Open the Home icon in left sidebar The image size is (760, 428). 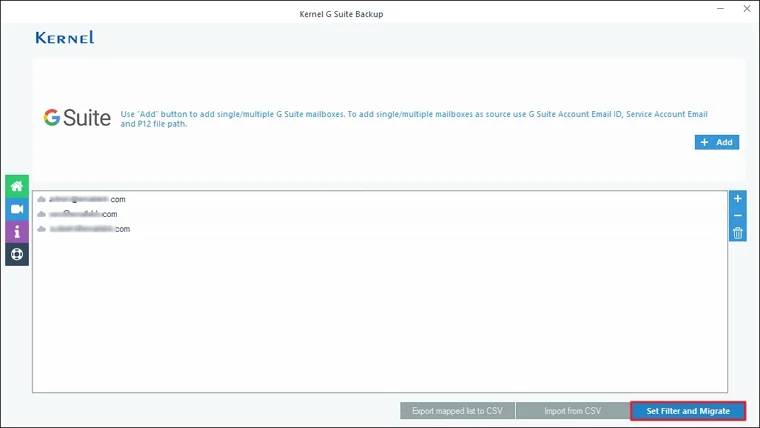[x=17, y=186]
